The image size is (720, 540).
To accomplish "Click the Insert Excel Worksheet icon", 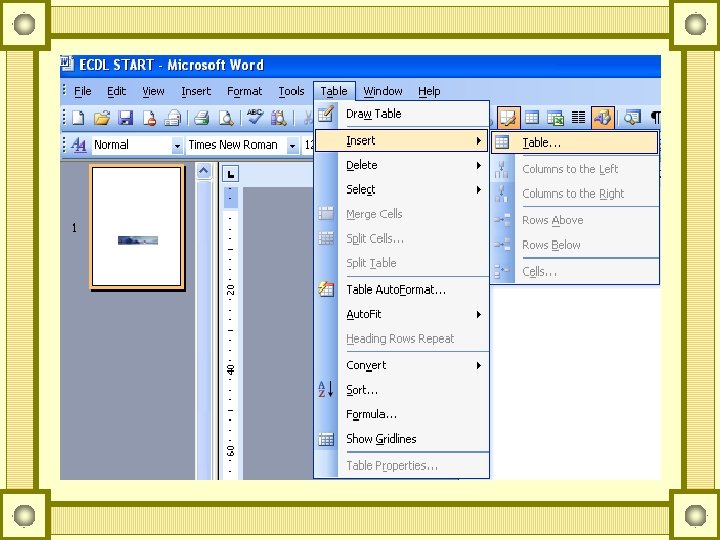I will click(x=555, y=118).
